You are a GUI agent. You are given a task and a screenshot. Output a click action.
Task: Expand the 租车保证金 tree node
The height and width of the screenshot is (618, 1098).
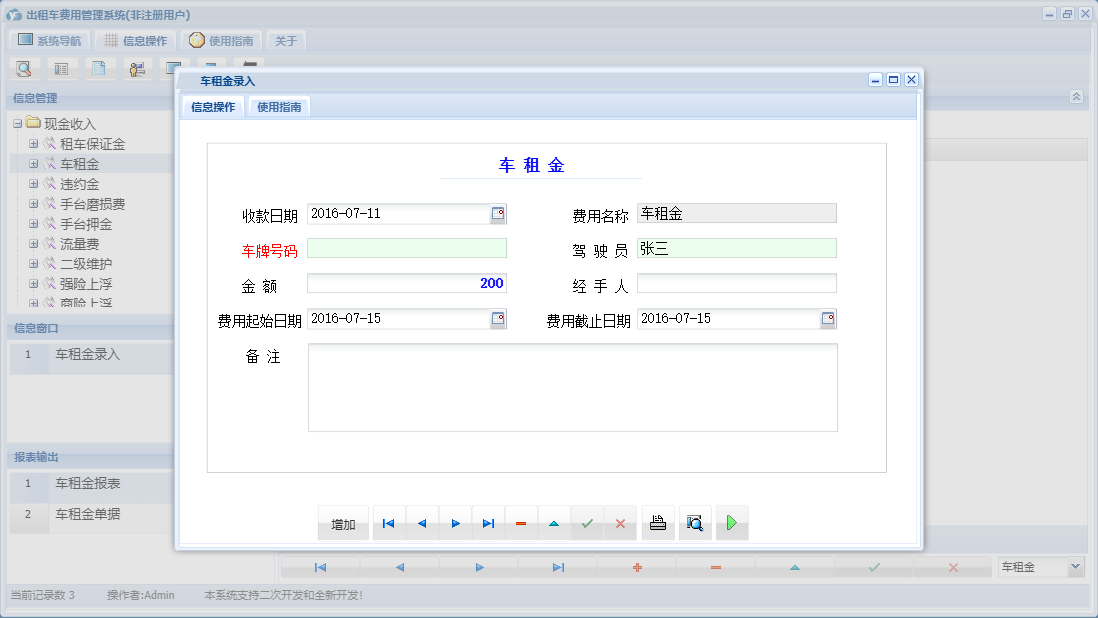click(x=34, y=144)
